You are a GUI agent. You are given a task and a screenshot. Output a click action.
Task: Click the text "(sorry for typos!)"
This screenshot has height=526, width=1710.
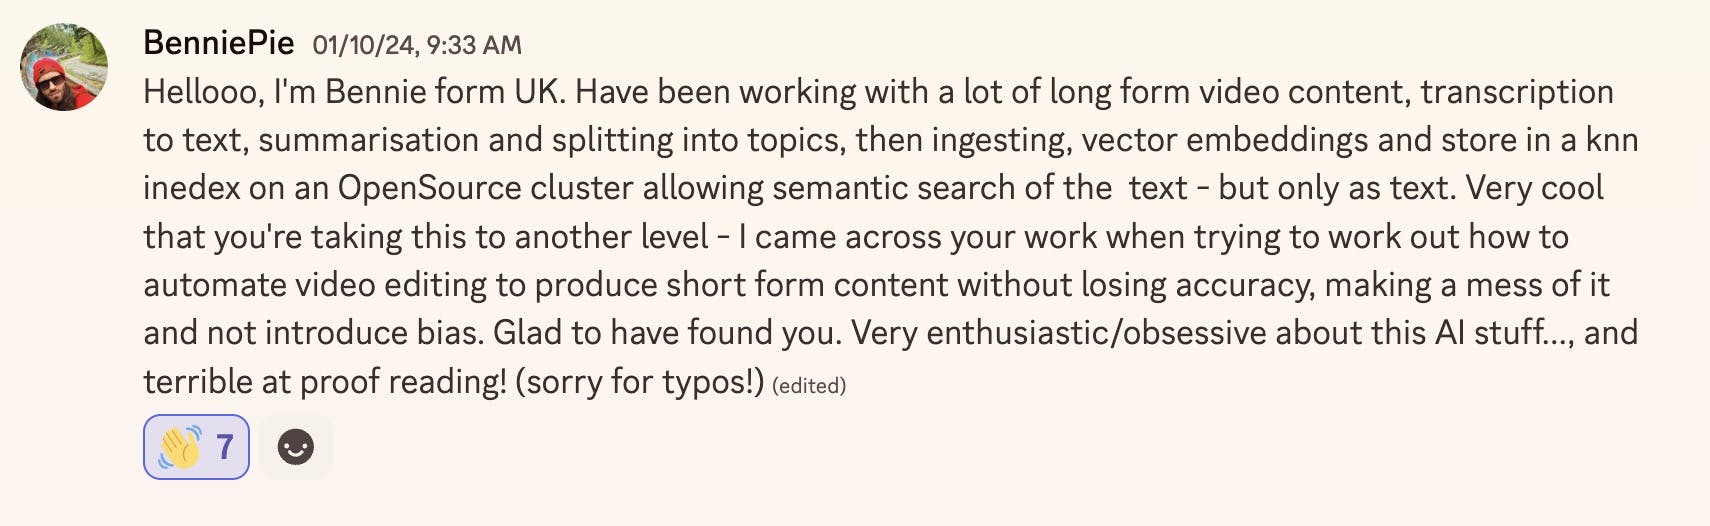point(640,382)
